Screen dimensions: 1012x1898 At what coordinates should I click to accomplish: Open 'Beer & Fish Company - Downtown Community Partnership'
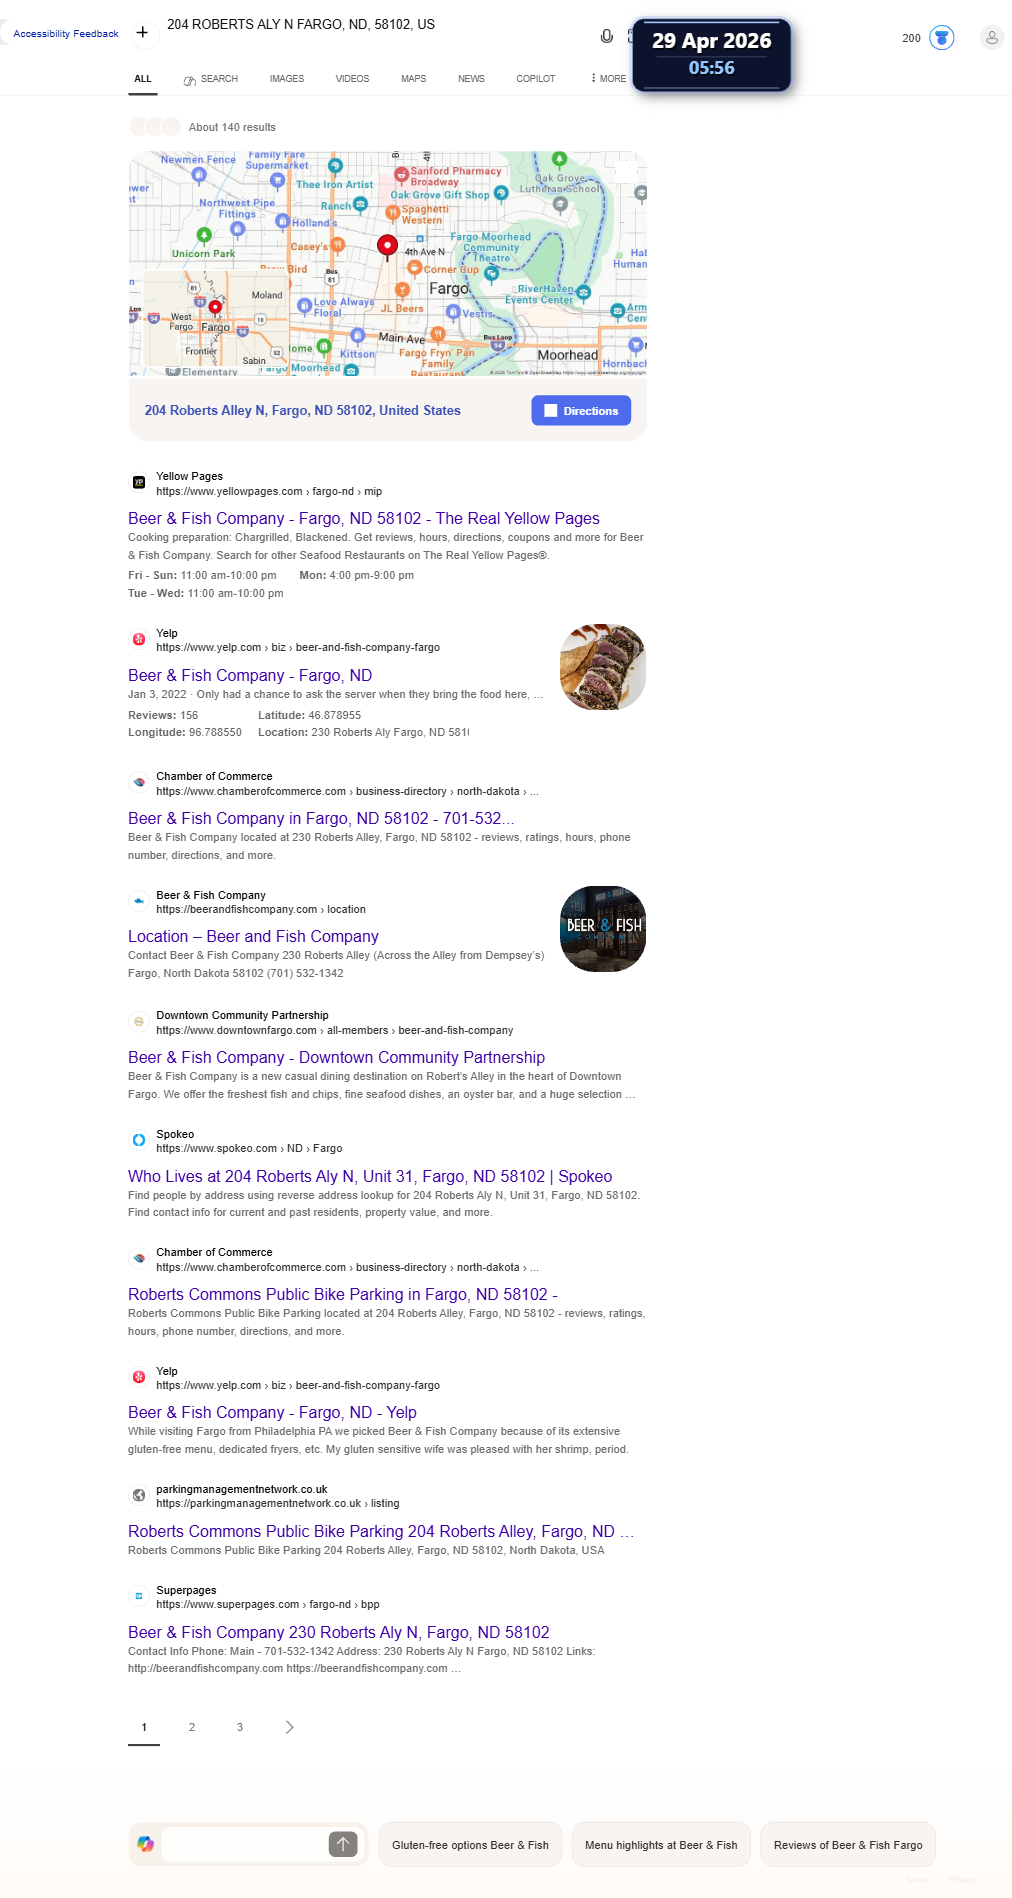click(336, 1058)
